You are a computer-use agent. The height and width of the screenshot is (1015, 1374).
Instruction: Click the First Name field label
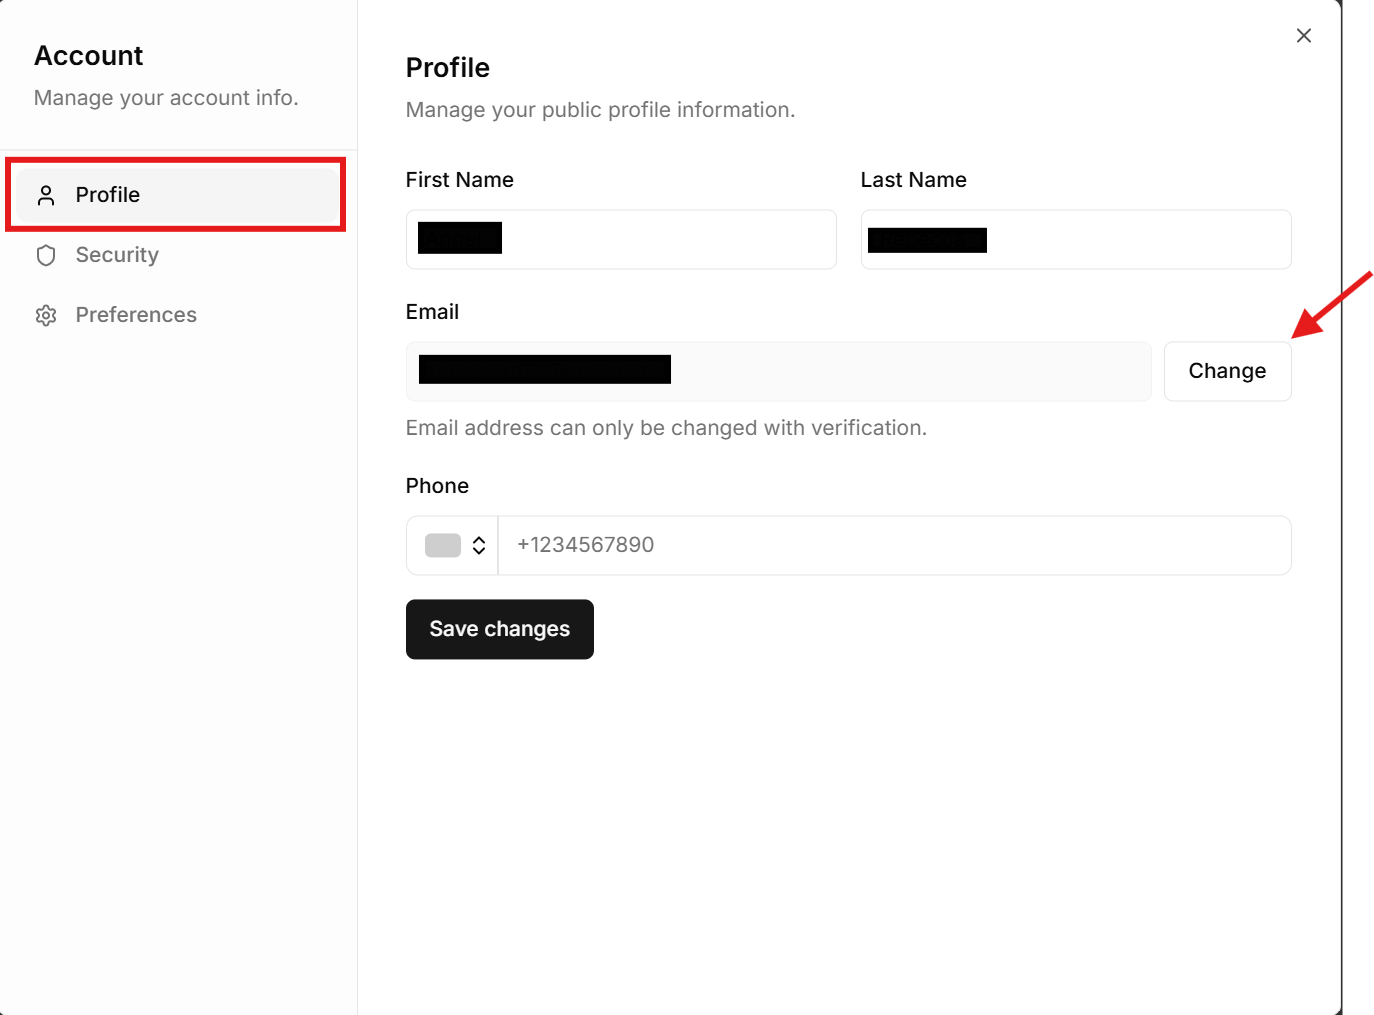[459, 180]
